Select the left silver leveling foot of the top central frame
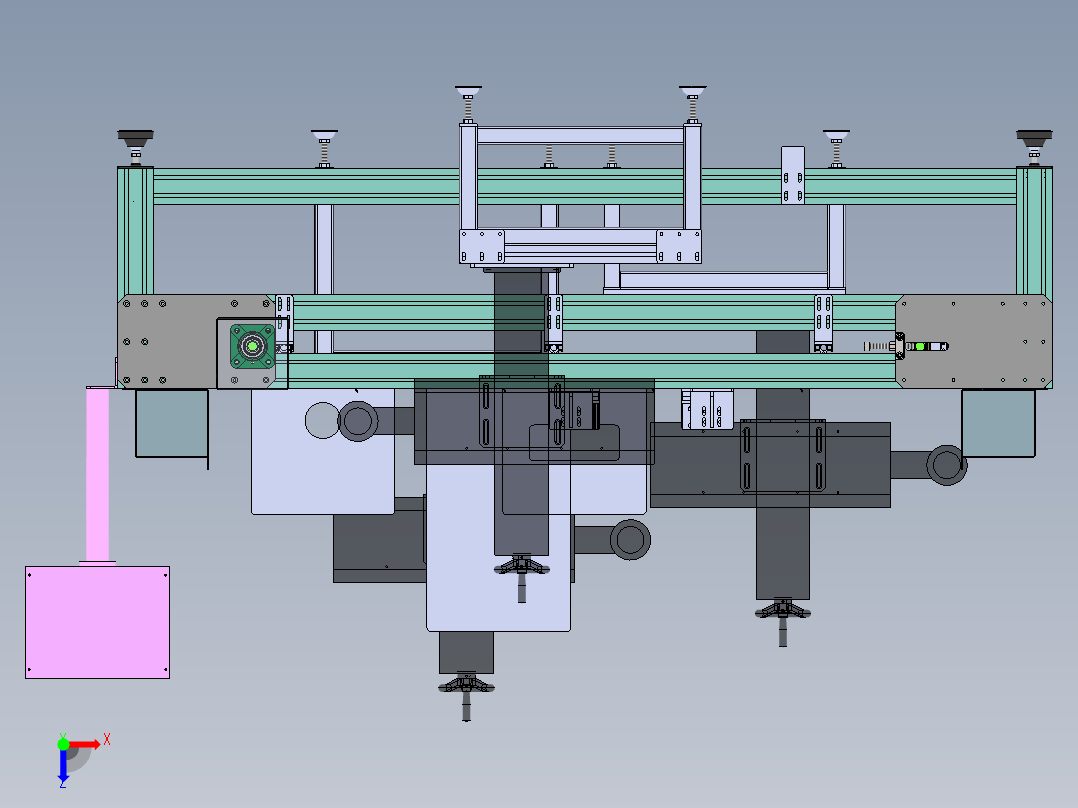 point(468,105)
